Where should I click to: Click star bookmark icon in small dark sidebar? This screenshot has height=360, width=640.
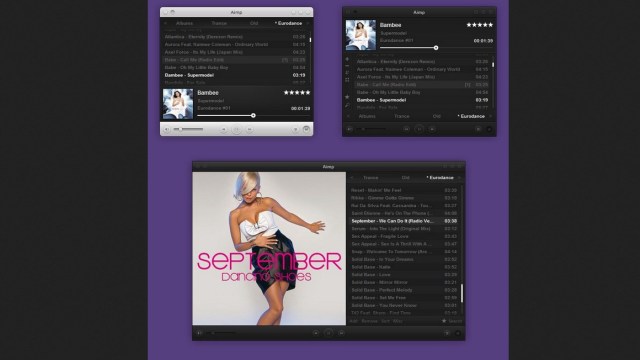[347, 97]
